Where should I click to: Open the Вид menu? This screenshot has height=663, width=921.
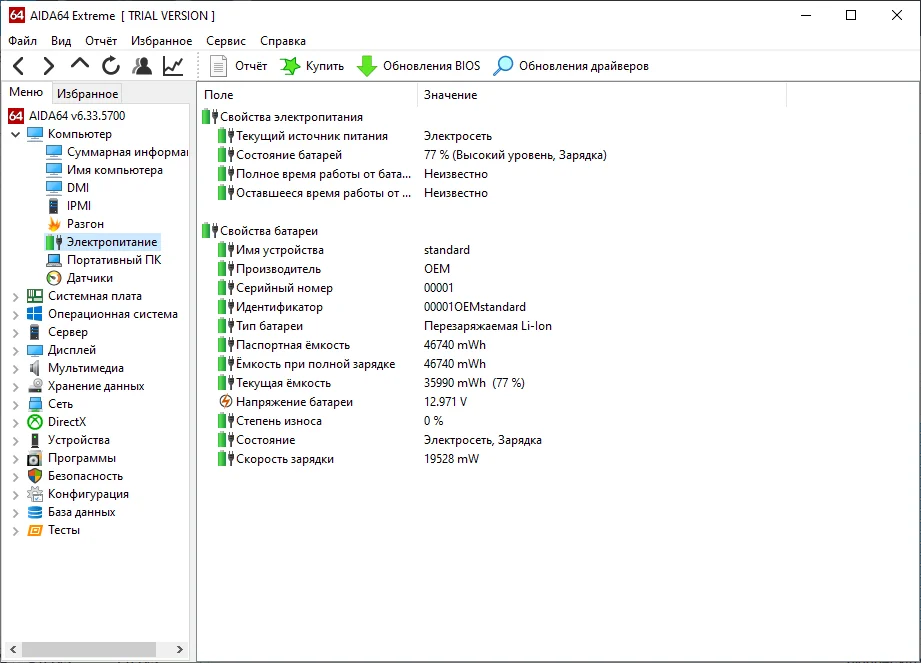[x=60, y=41]
